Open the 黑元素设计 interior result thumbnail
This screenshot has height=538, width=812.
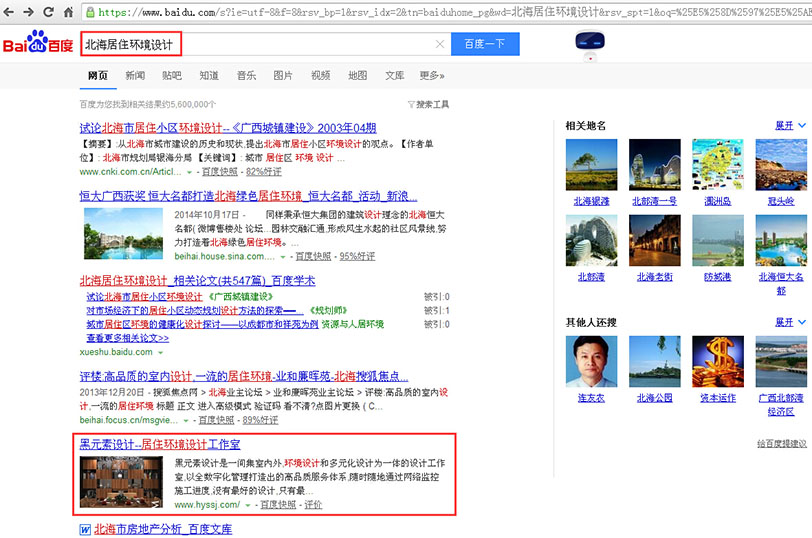click(x=122, y=482)
